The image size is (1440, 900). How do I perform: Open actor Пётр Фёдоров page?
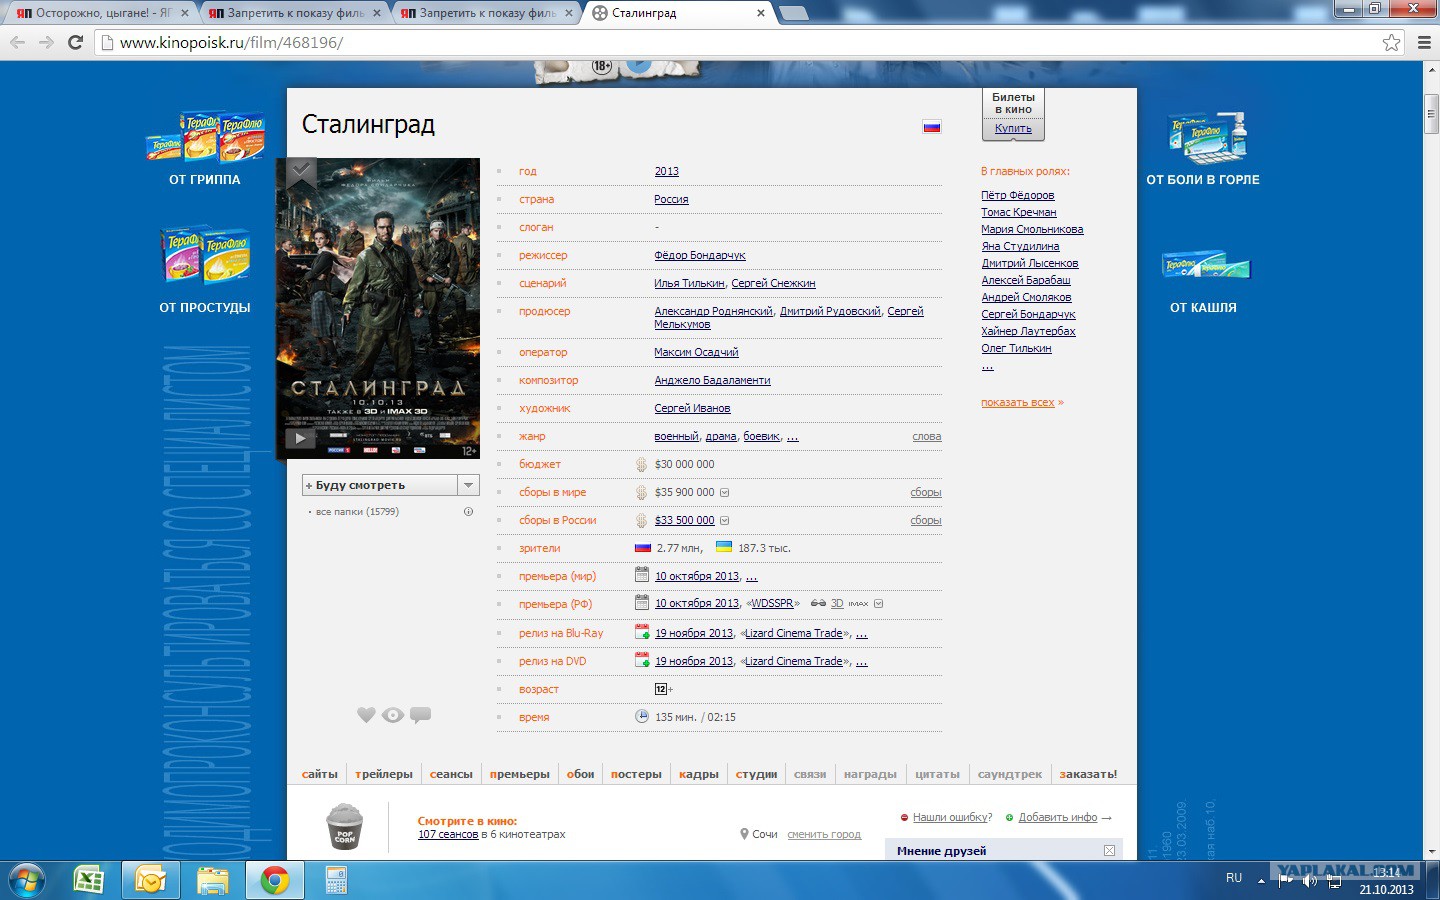point(1018,195)
